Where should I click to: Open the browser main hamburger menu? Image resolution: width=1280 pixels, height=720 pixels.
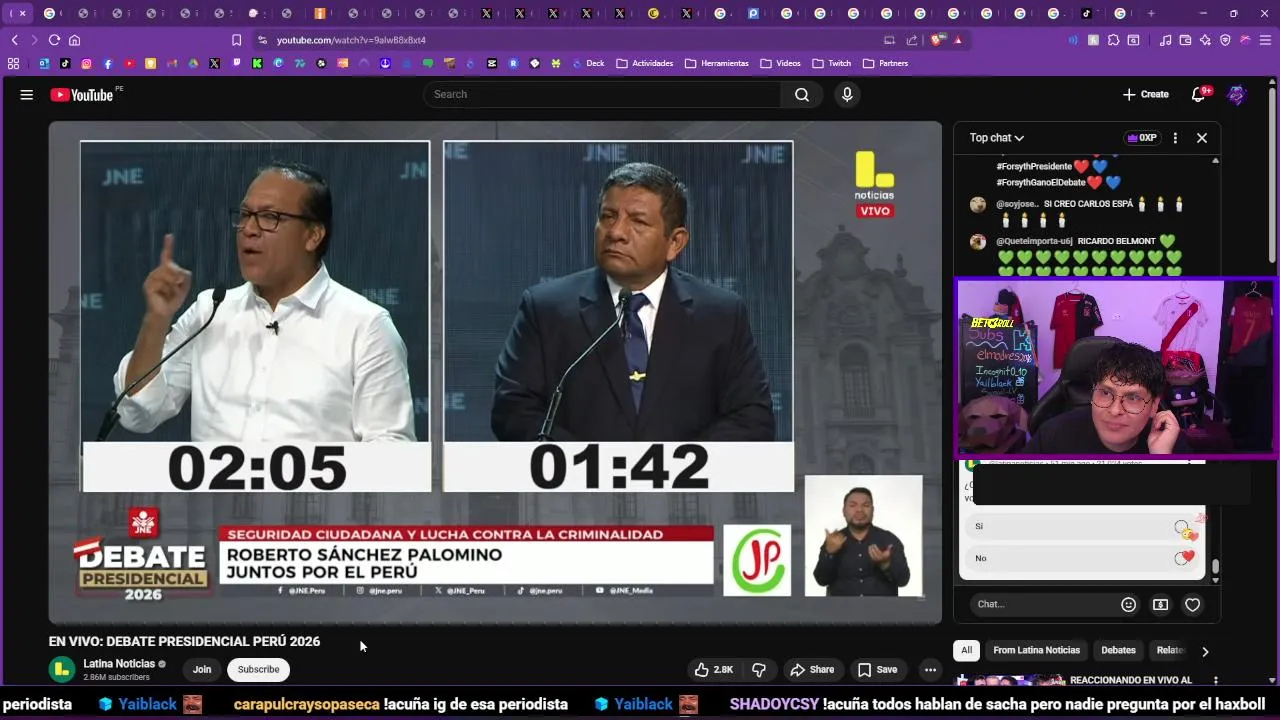click(x=1265, y=40)
